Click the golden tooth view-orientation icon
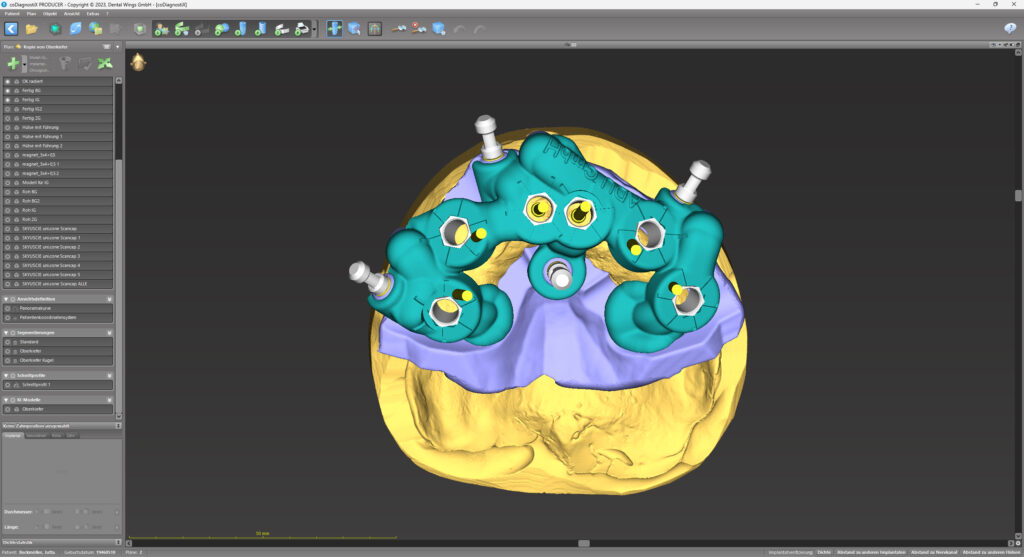The width and height of the screenshot is (1024, 557). coord(138,62)
